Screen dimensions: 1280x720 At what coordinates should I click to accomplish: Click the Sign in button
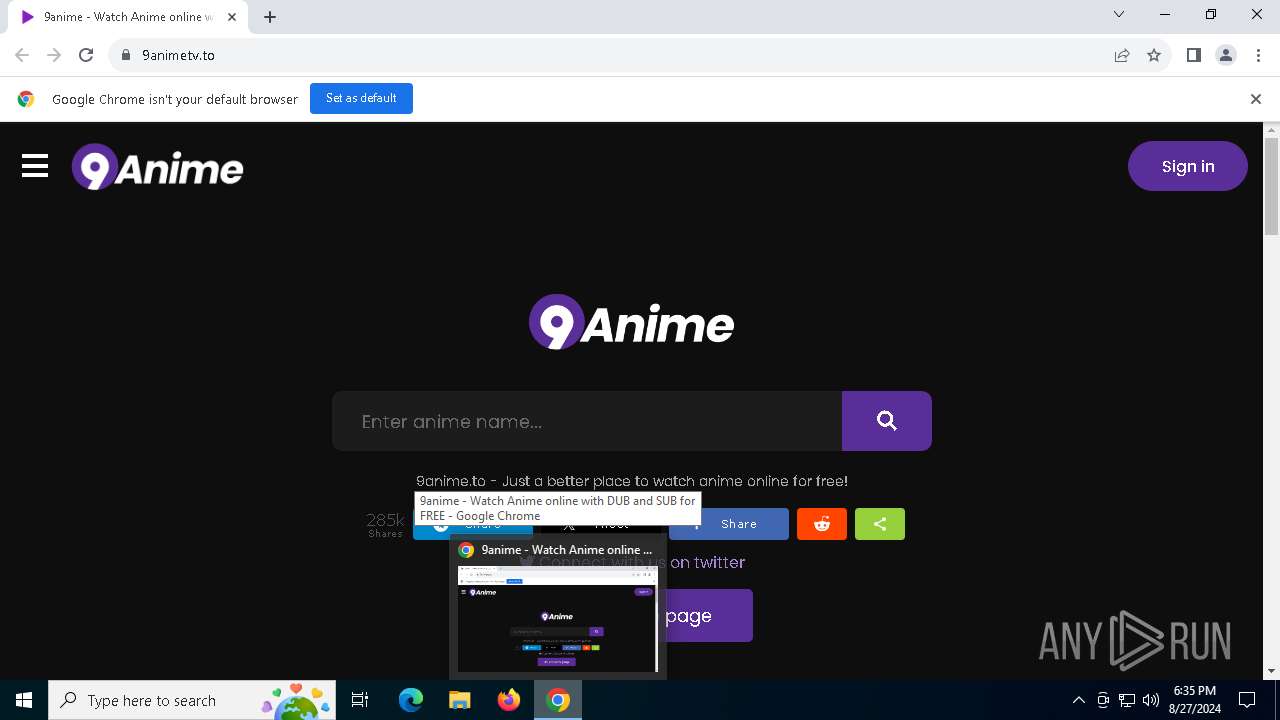coord(1188,166)
